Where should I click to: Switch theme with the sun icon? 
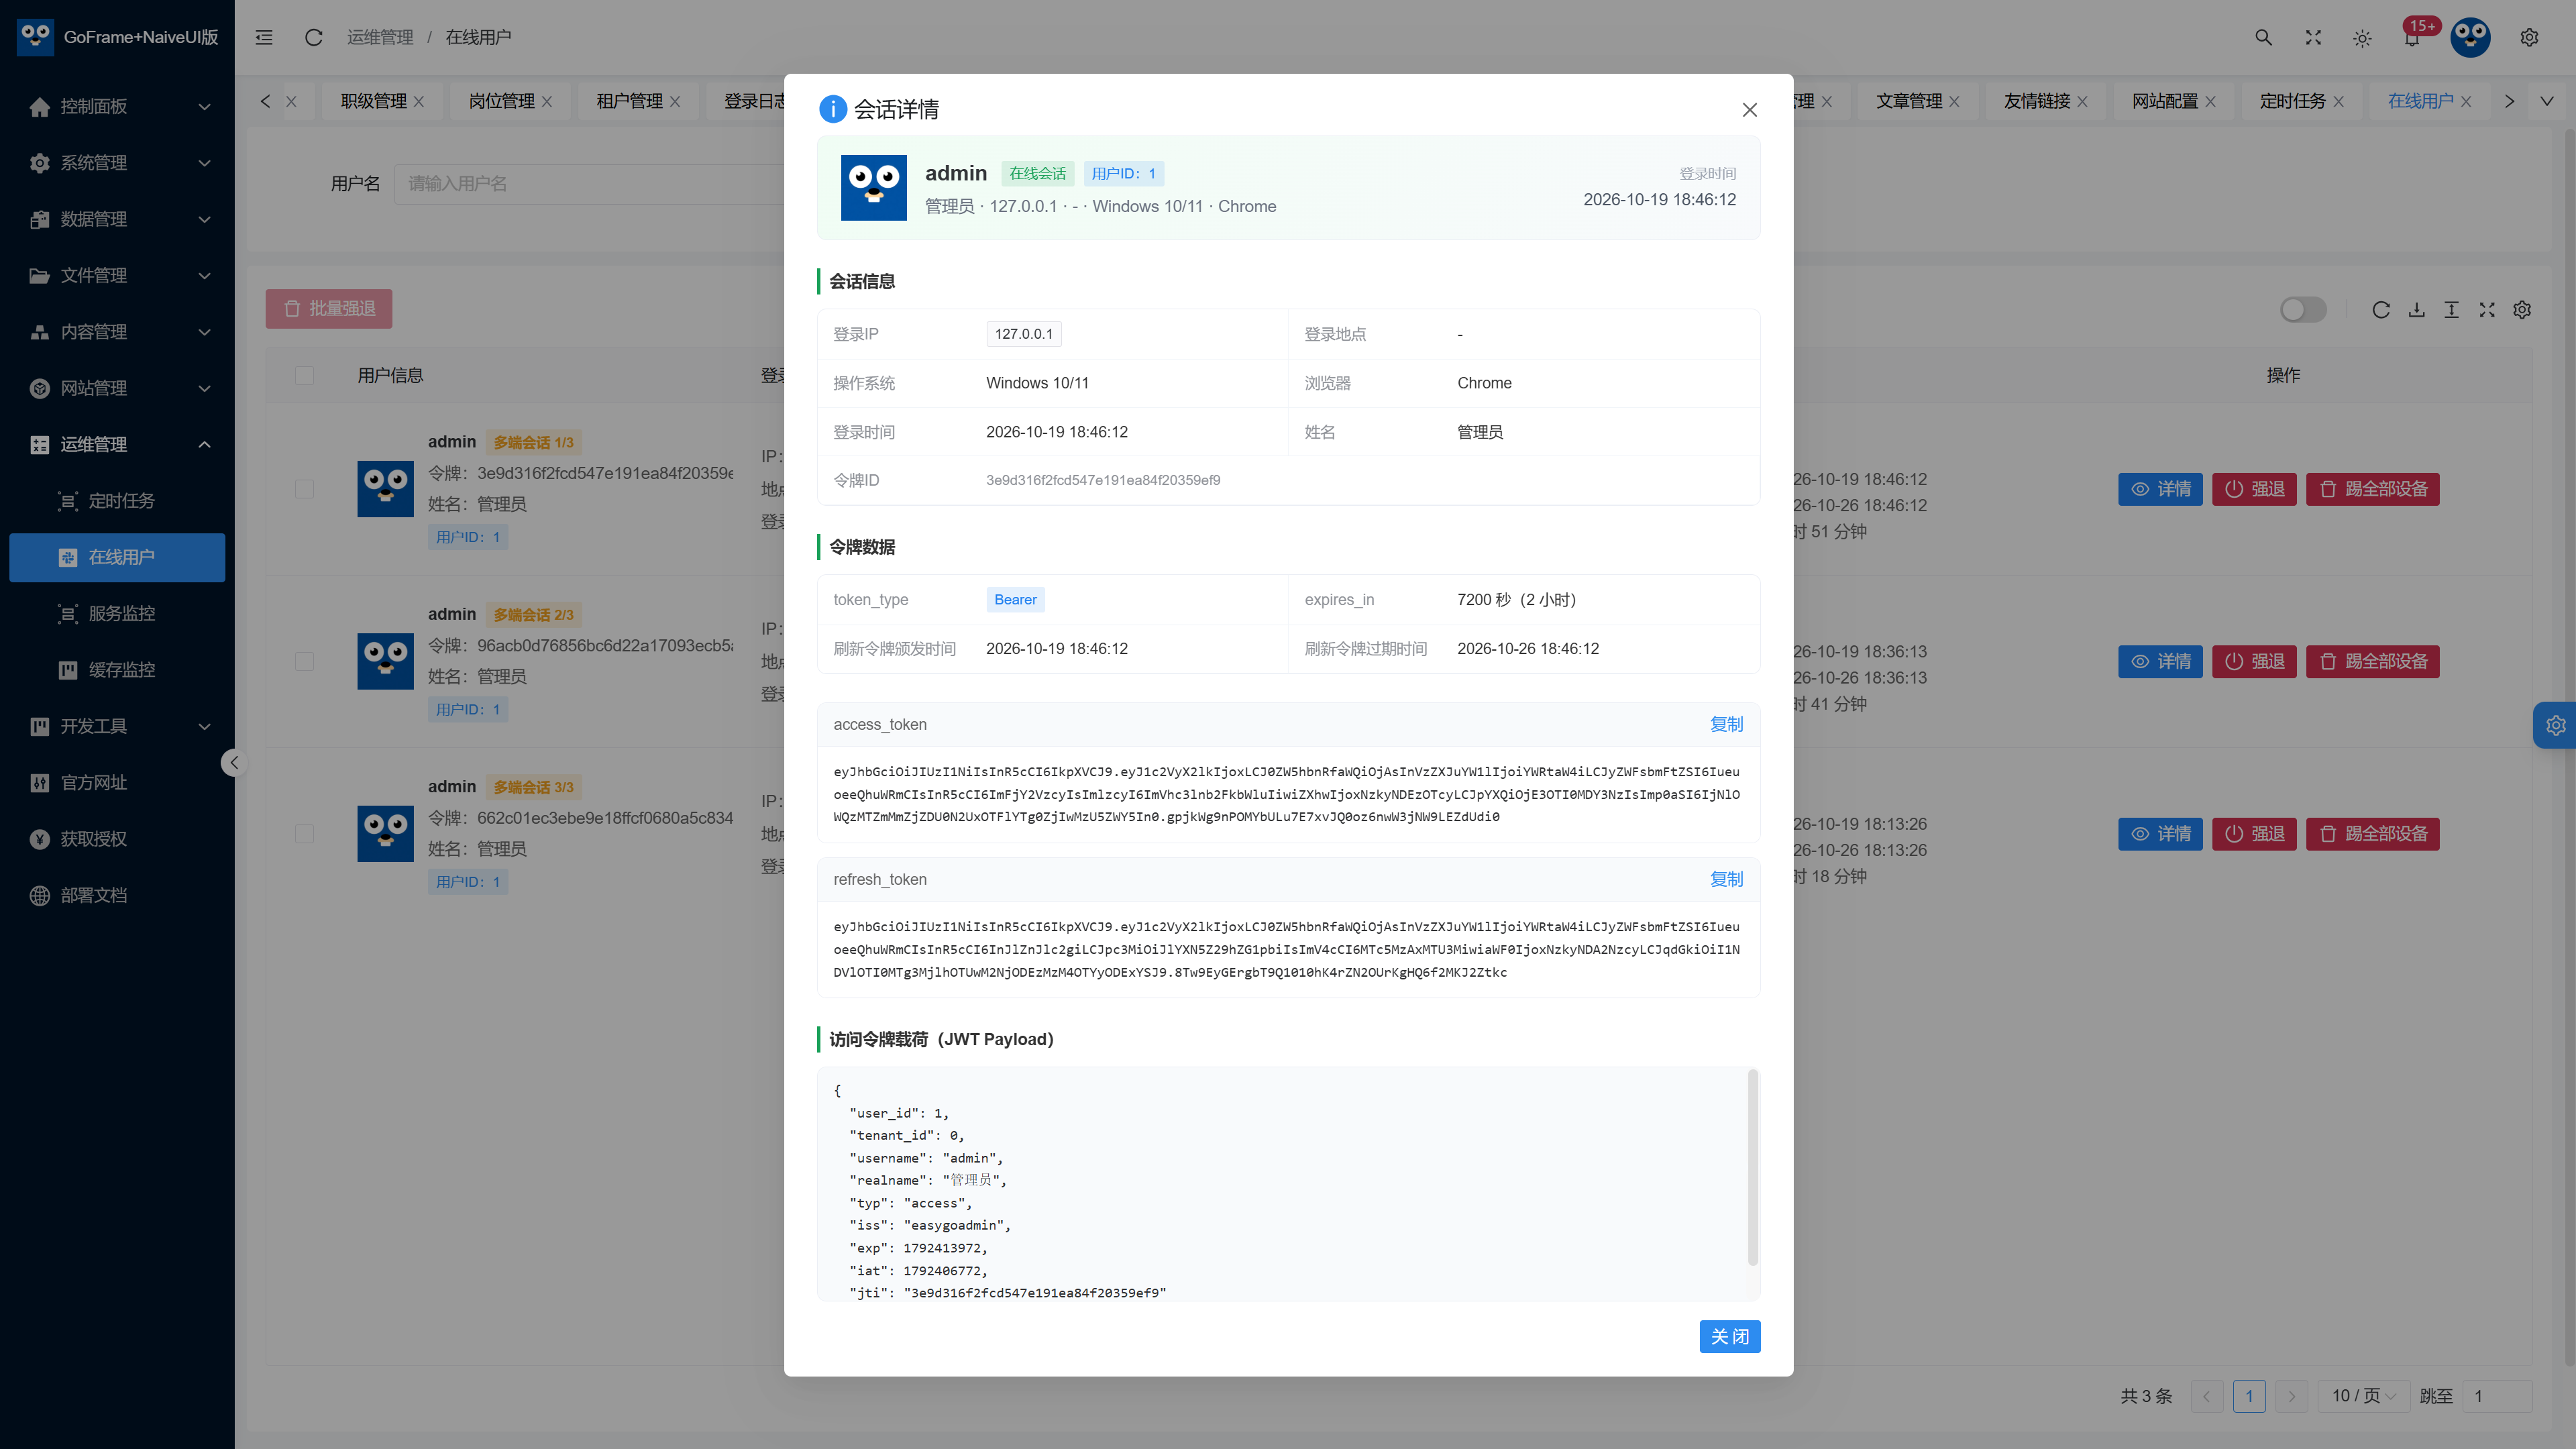(2362, 37)
